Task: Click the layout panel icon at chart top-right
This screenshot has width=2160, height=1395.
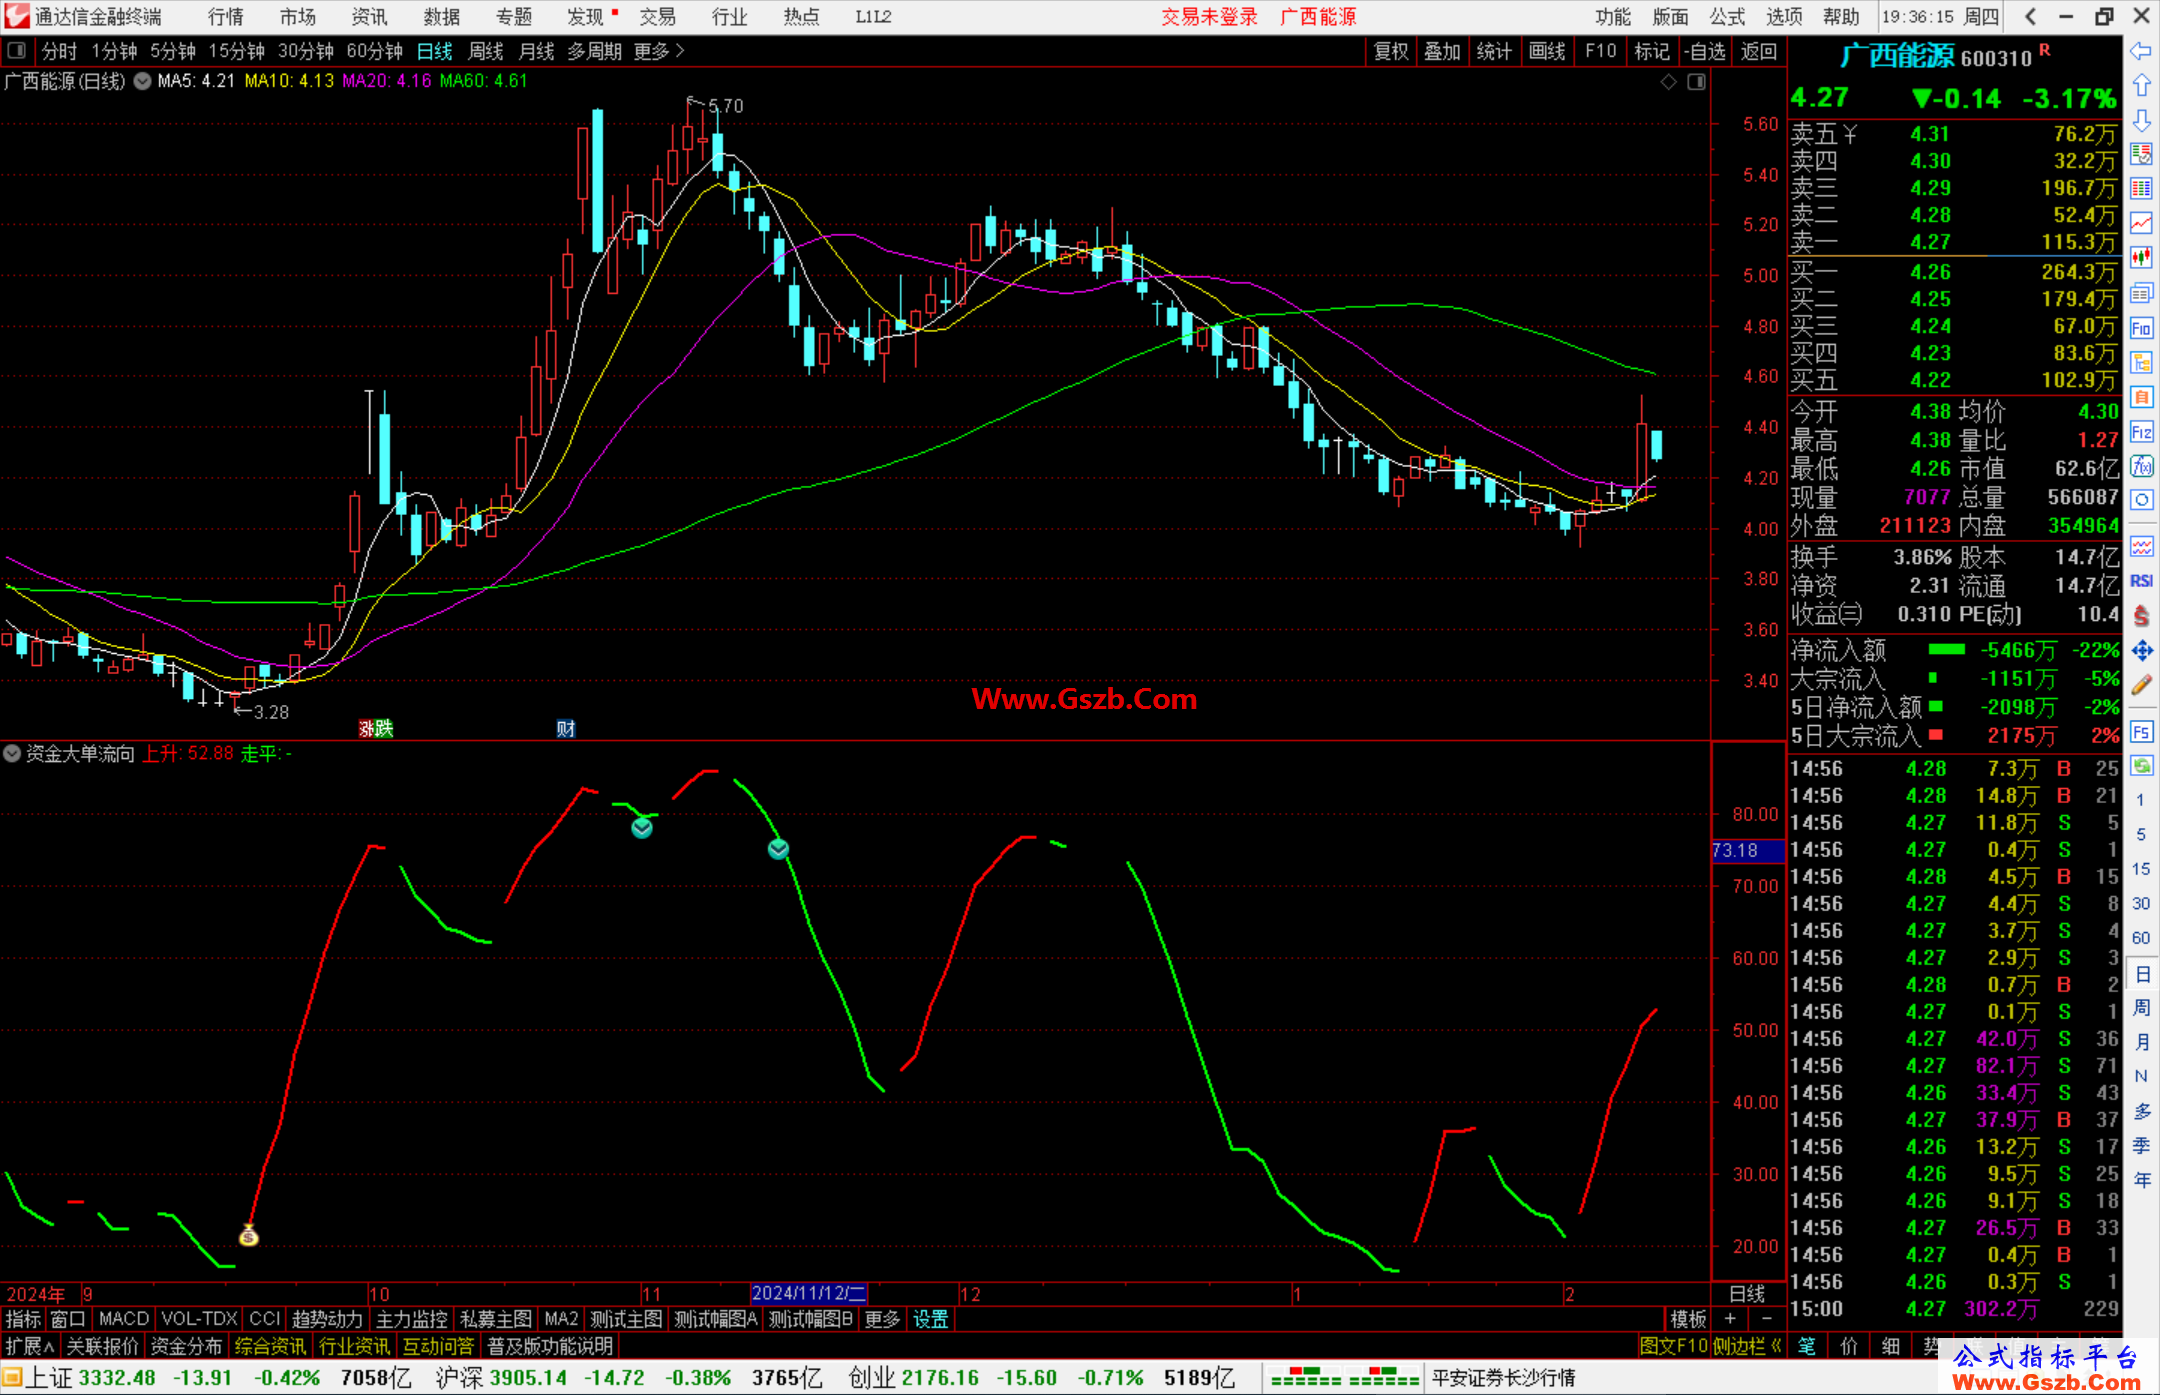Action: point(1696,82)
